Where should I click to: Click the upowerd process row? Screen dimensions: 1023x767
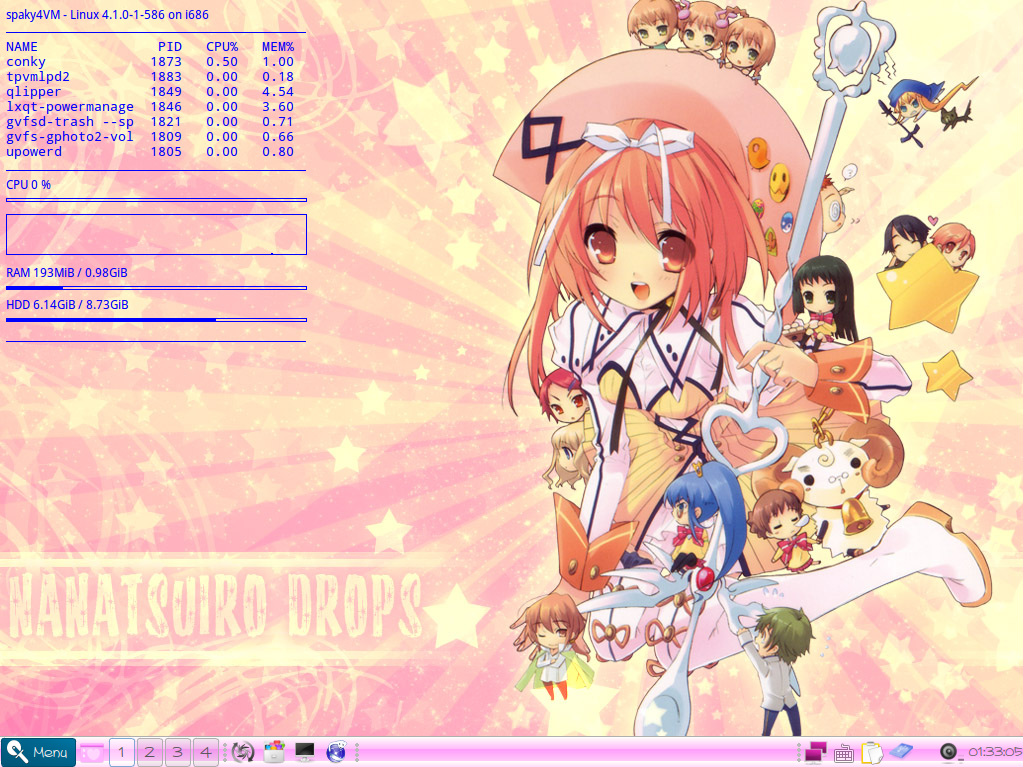coord(150,152)
